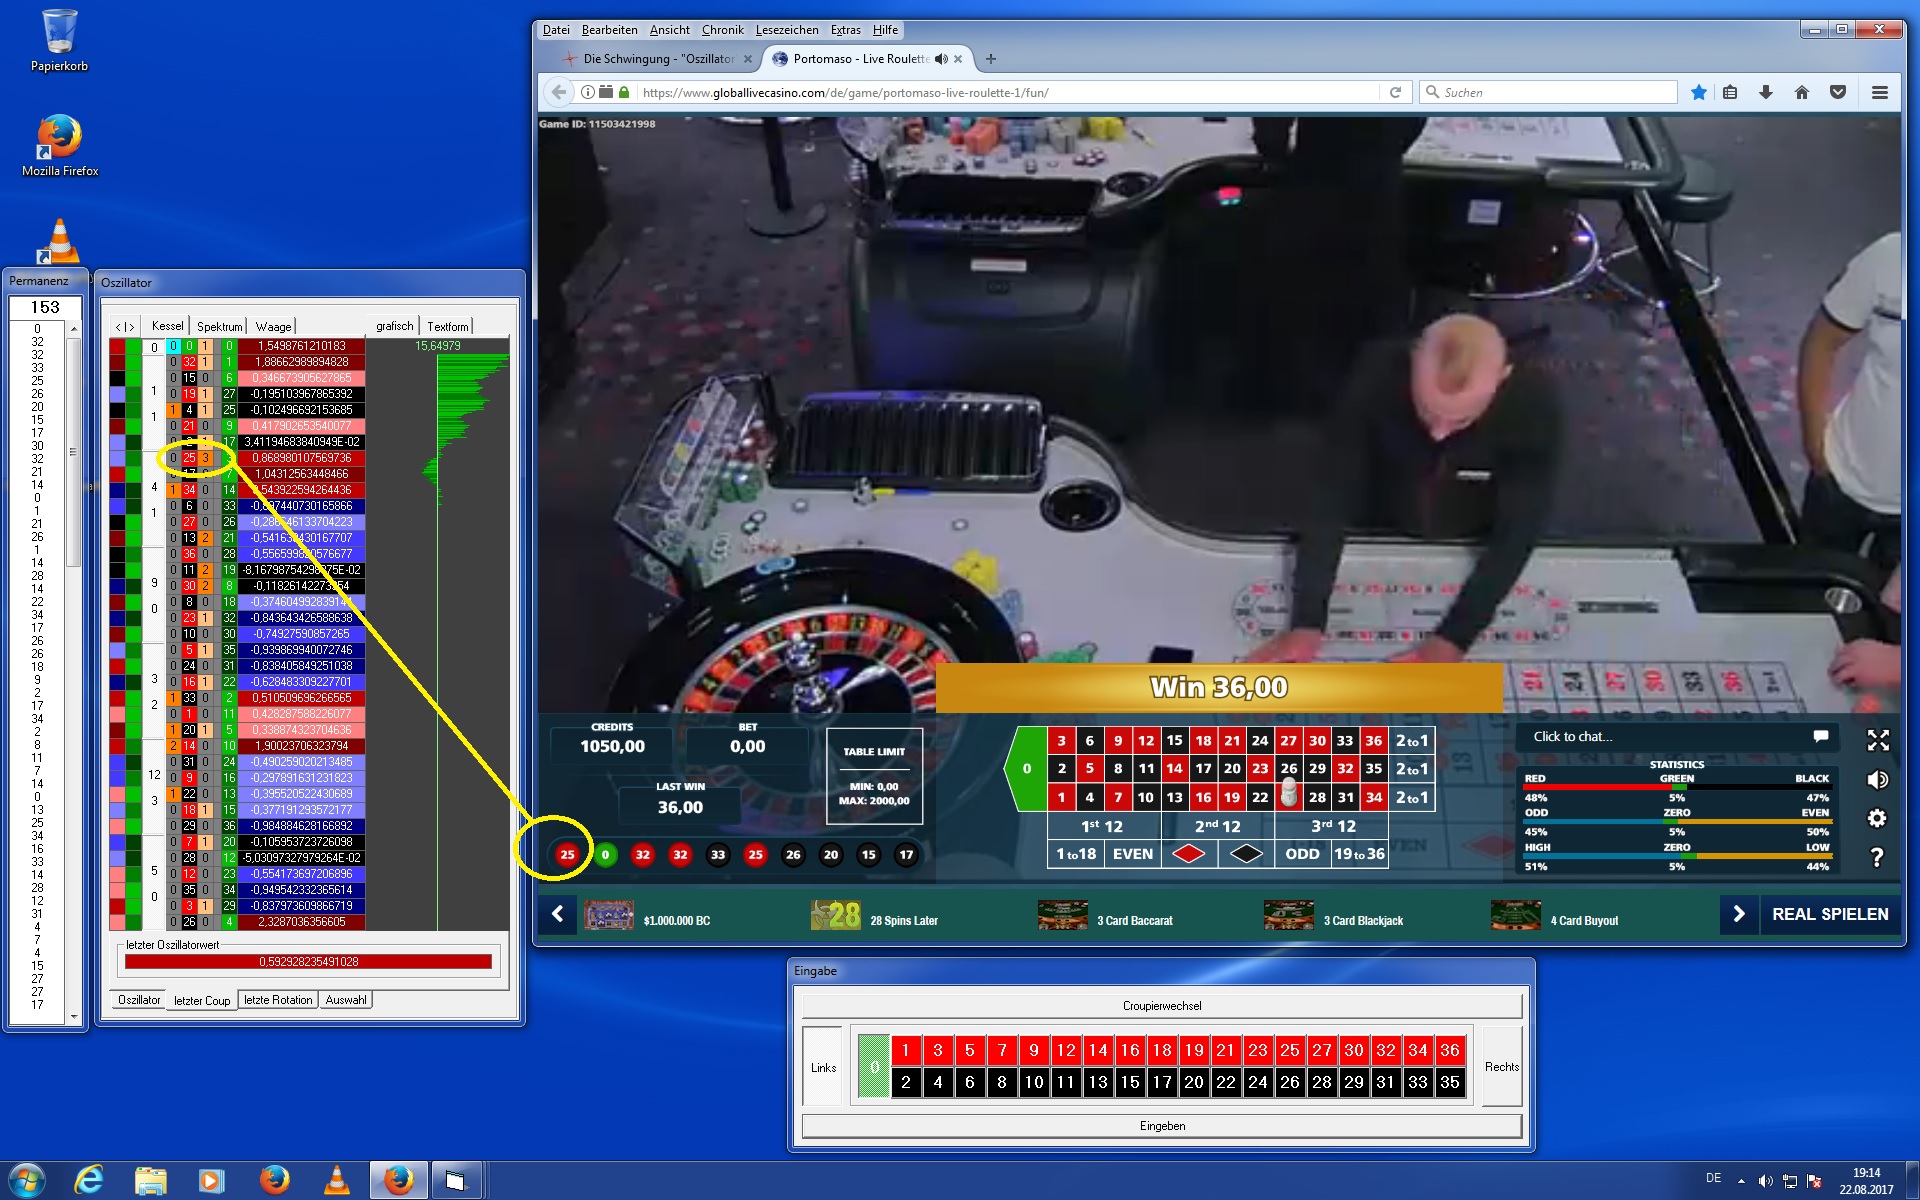1920x1200 pixels.
Task: Select the Waage tab in Oszillator
Action: pyautogui.click(x=273, y=326)
